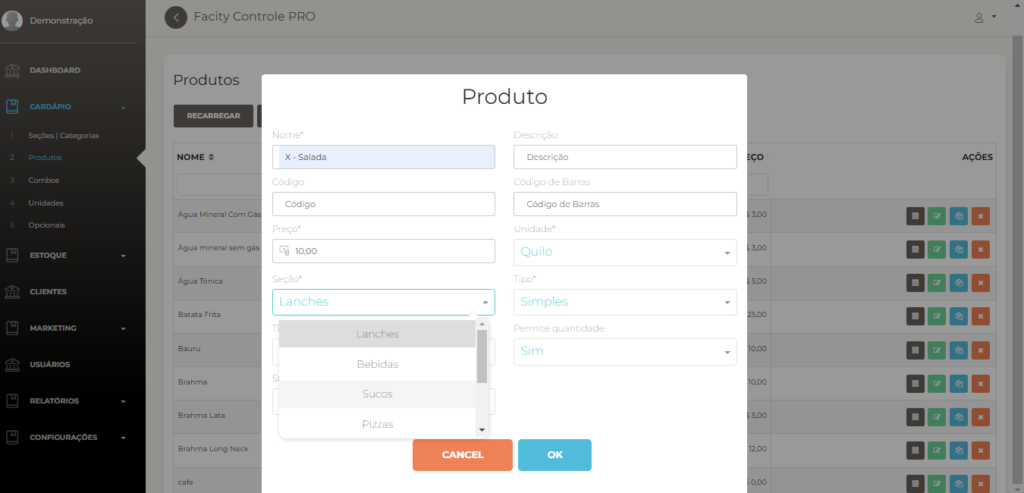The image size is (1024, 493).
Task: Open Unidades in the sidebar submenu
Action: [46, 203]
